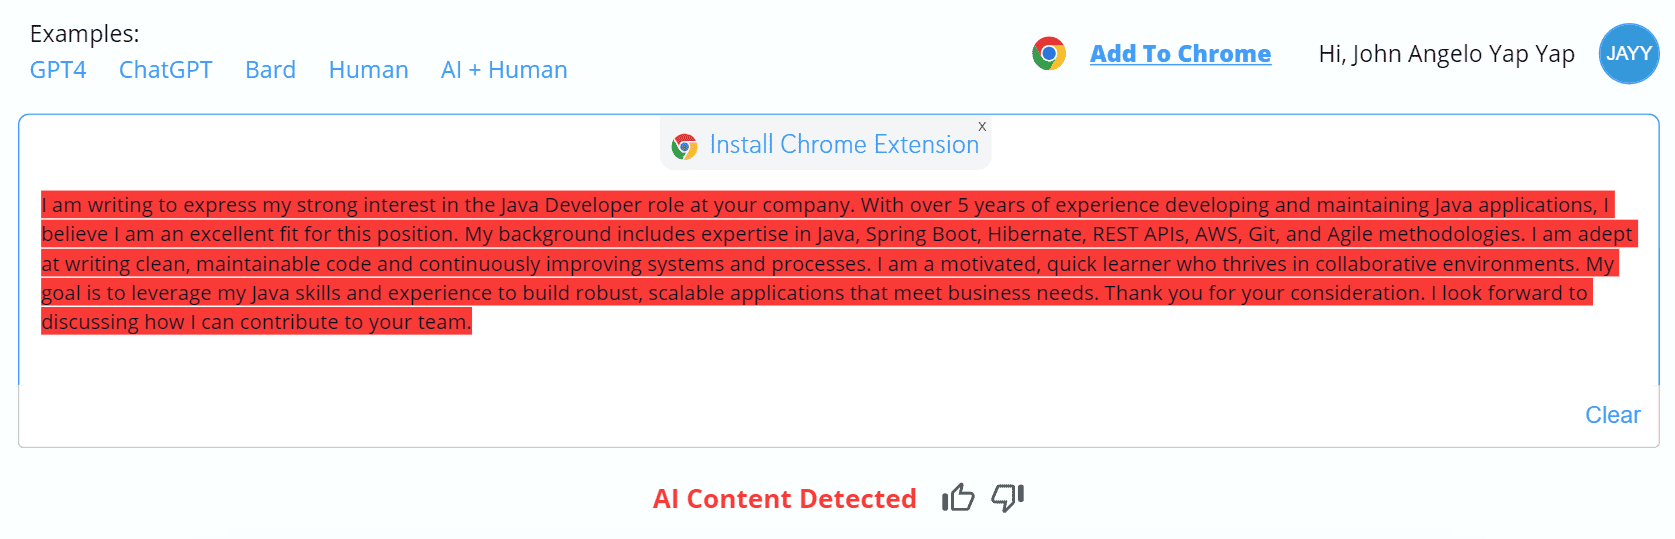Image resolution: width=1675 pixels, height=539 pixels.
Task: Click the AI Content Detected result label
Action: [x=784, y=498]
